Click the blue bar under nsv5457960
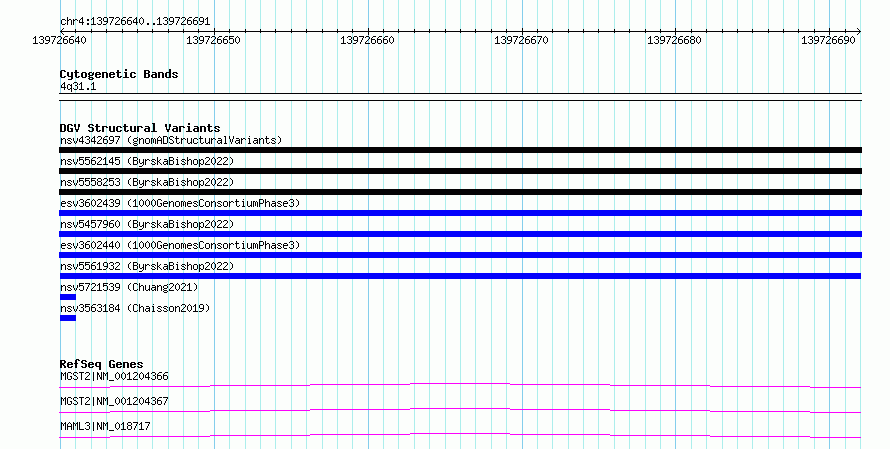The width and height of the screenshot is (890, 449). coord(460,234)
